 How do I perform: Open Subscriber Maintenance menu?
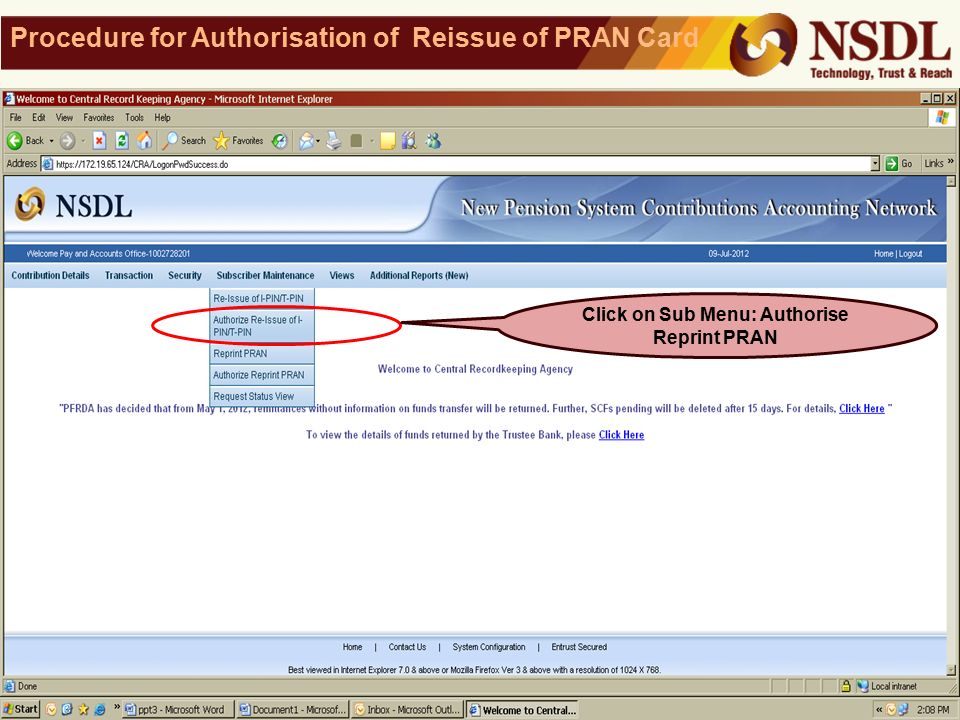pyautogui.click(x=265, y=276)
